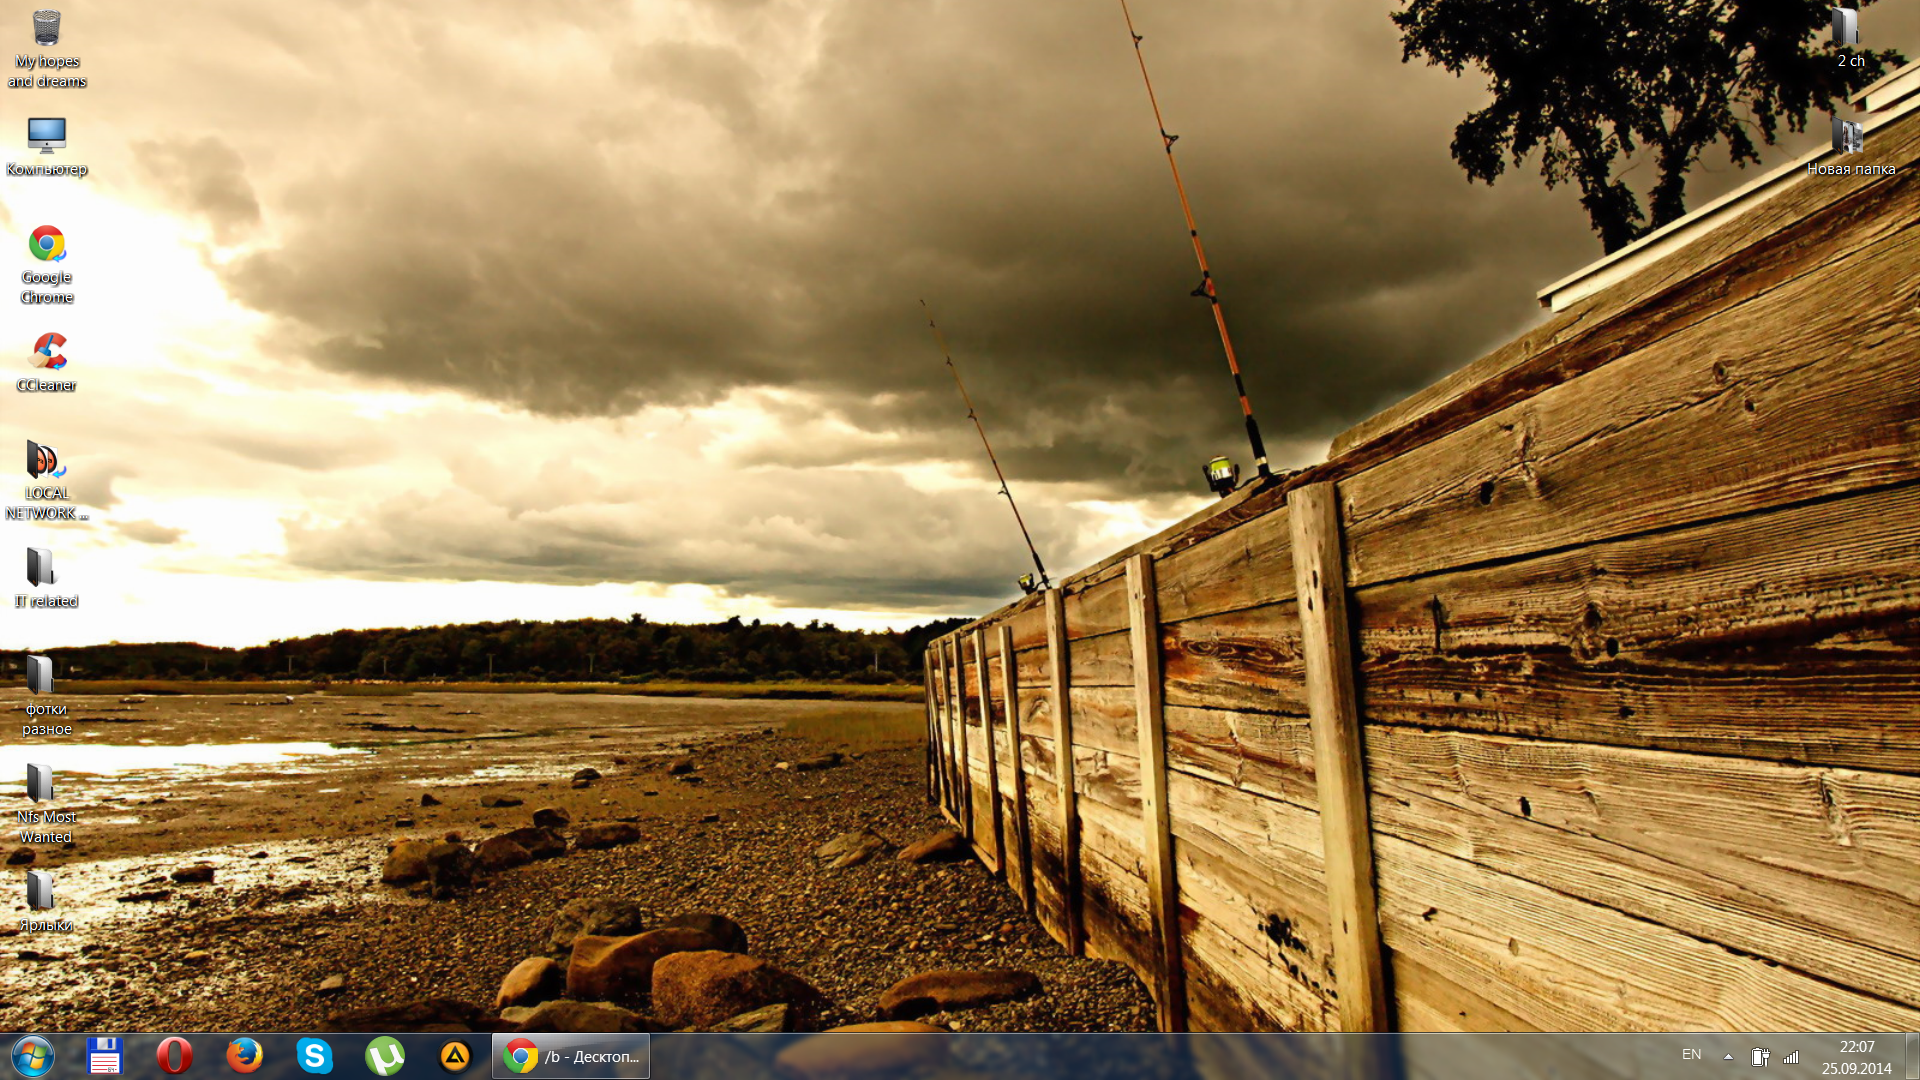Open Skype from the taskbar
The width and height of the screenshot is (1920, 1080).
(314, 1056)
